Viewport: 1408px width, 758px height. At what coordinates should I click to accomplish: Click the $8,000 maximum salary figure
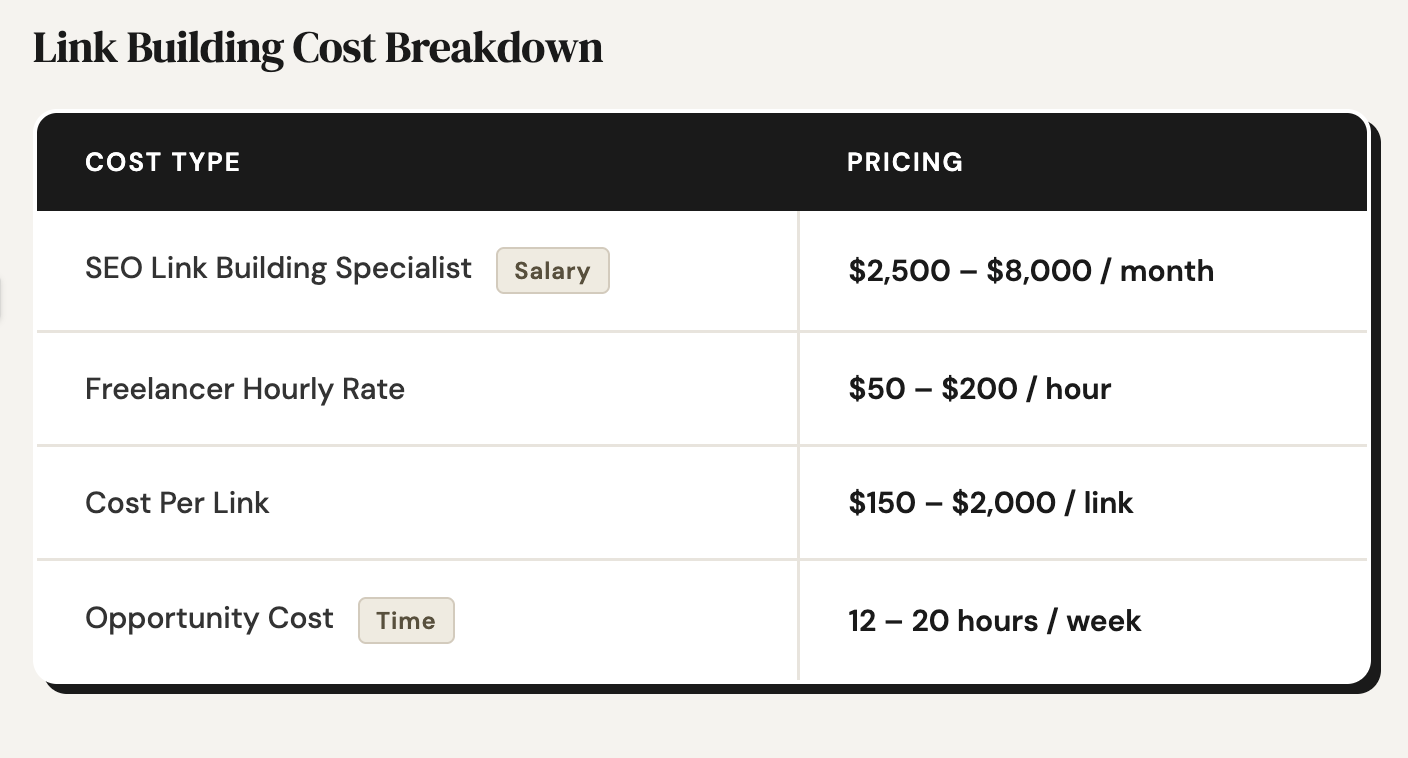click(x=1038, y=271)
